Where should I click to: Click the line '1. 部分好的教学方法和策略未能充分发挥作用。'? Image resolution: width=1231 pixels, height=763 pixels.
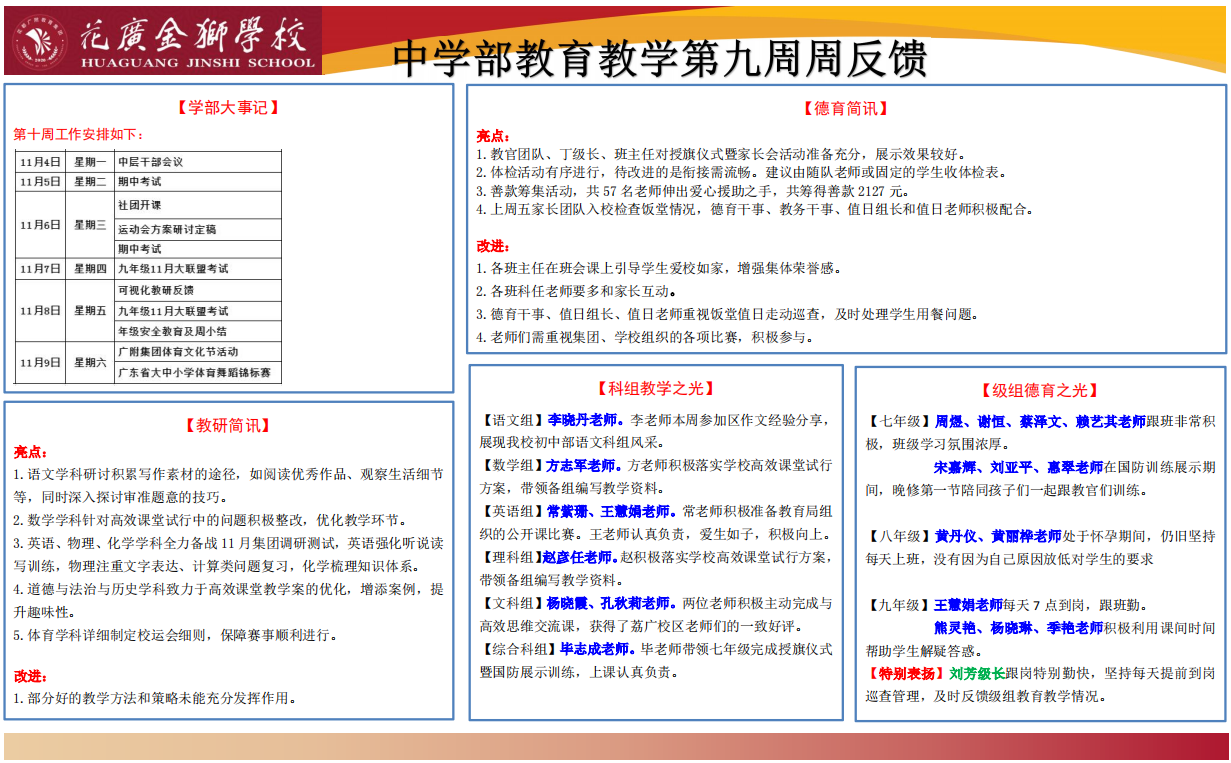(155, 699)
